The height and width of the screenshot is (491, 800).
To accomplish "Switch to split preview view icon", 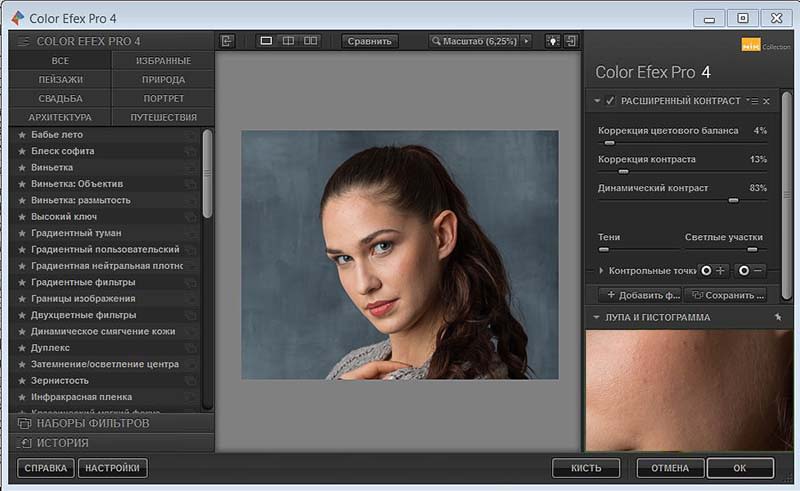I will coord(288,41).
